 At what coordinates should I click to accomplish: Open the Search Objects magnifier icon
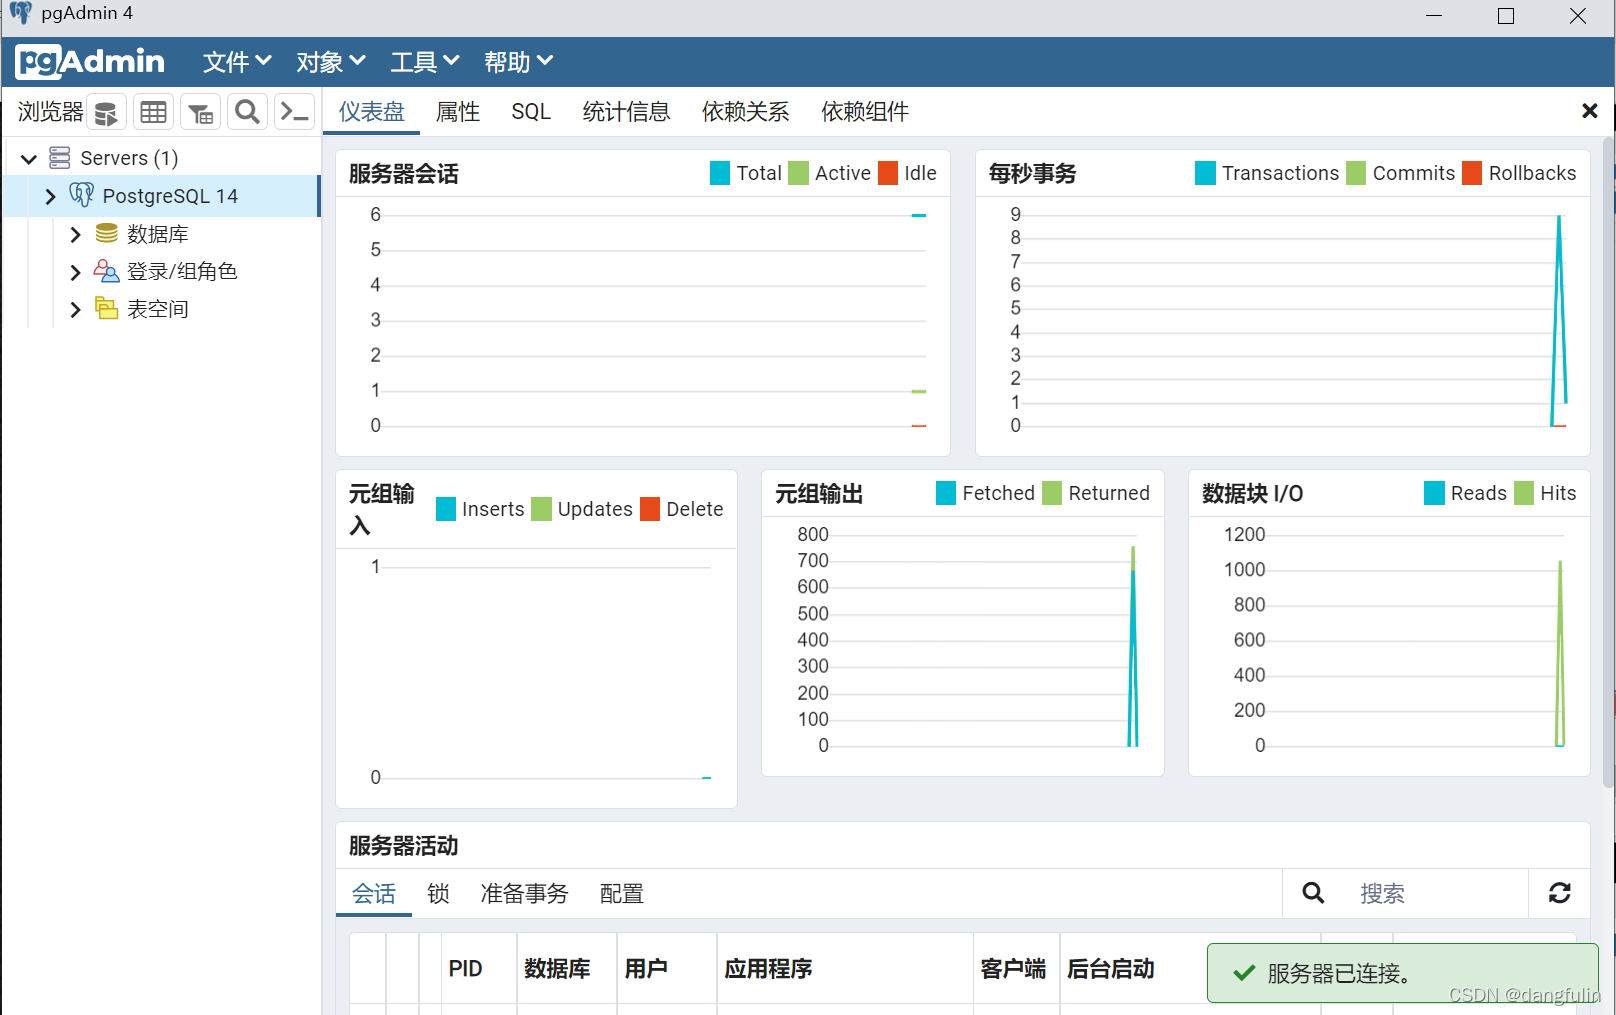pyautogui.click(x=247, y=112)
